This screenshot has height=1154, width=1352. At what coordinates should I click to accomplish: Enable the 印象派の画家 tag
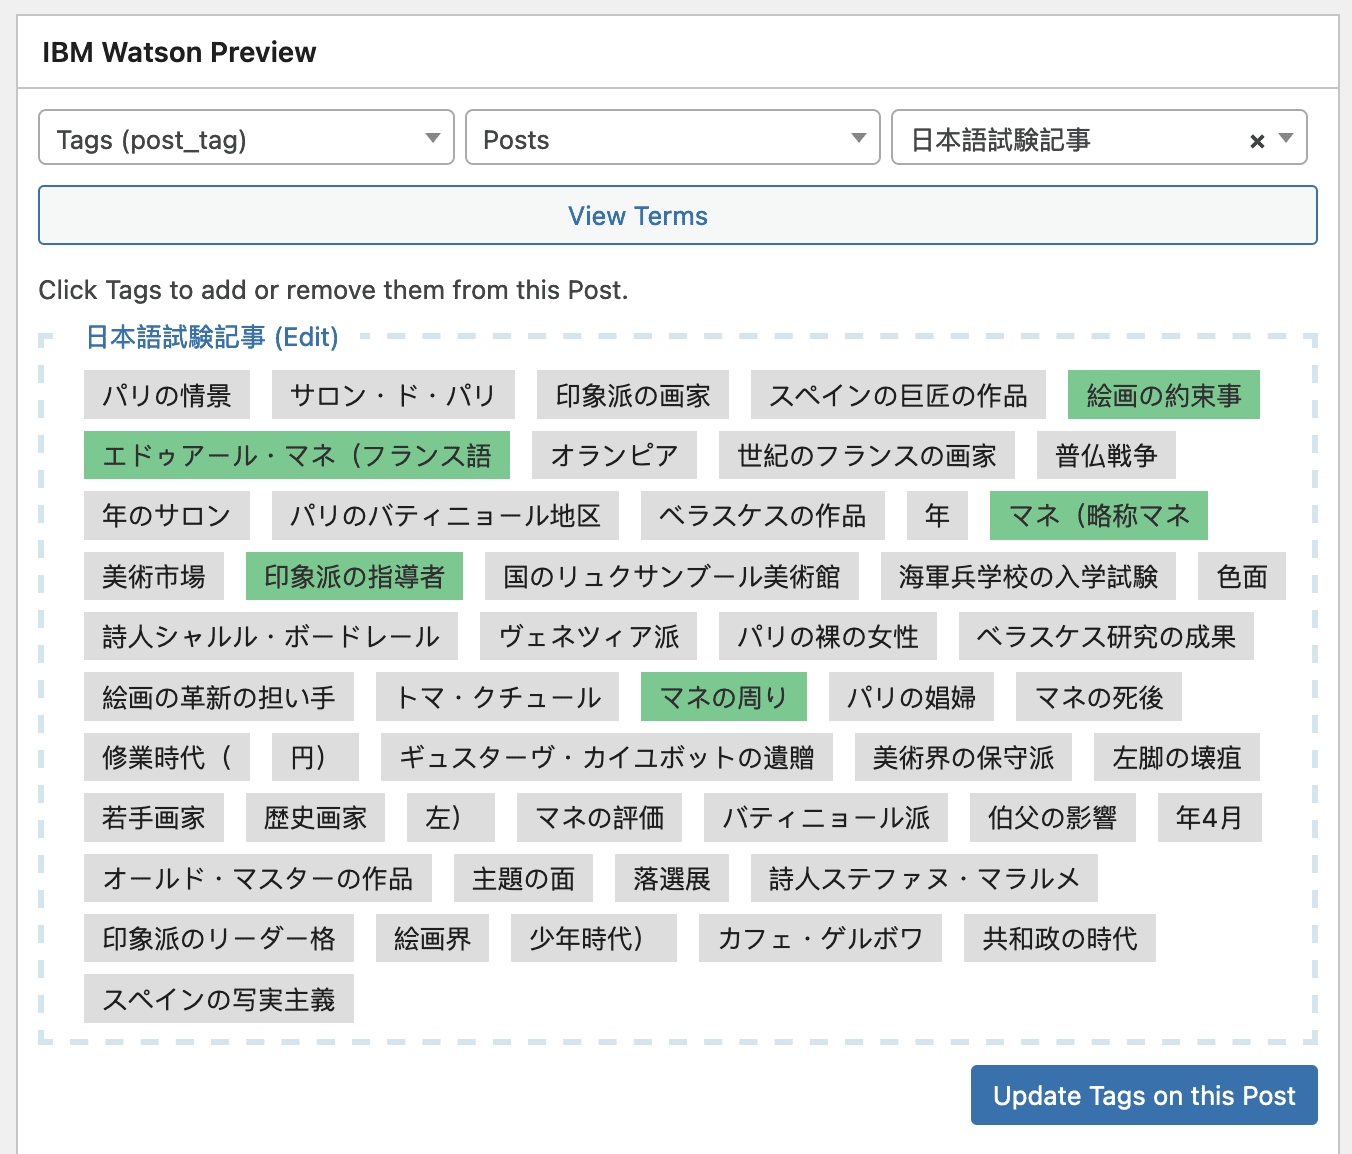pos(632,396)
